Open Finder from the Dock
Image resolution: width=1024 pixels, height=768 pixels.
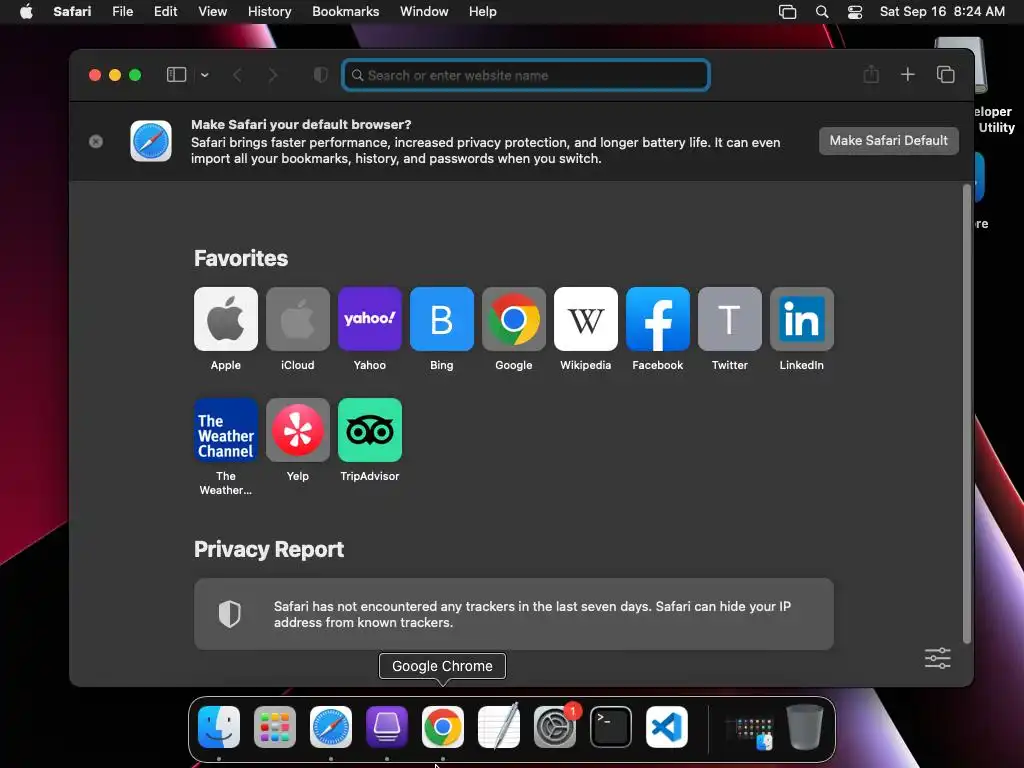click(x=219, y=726)
